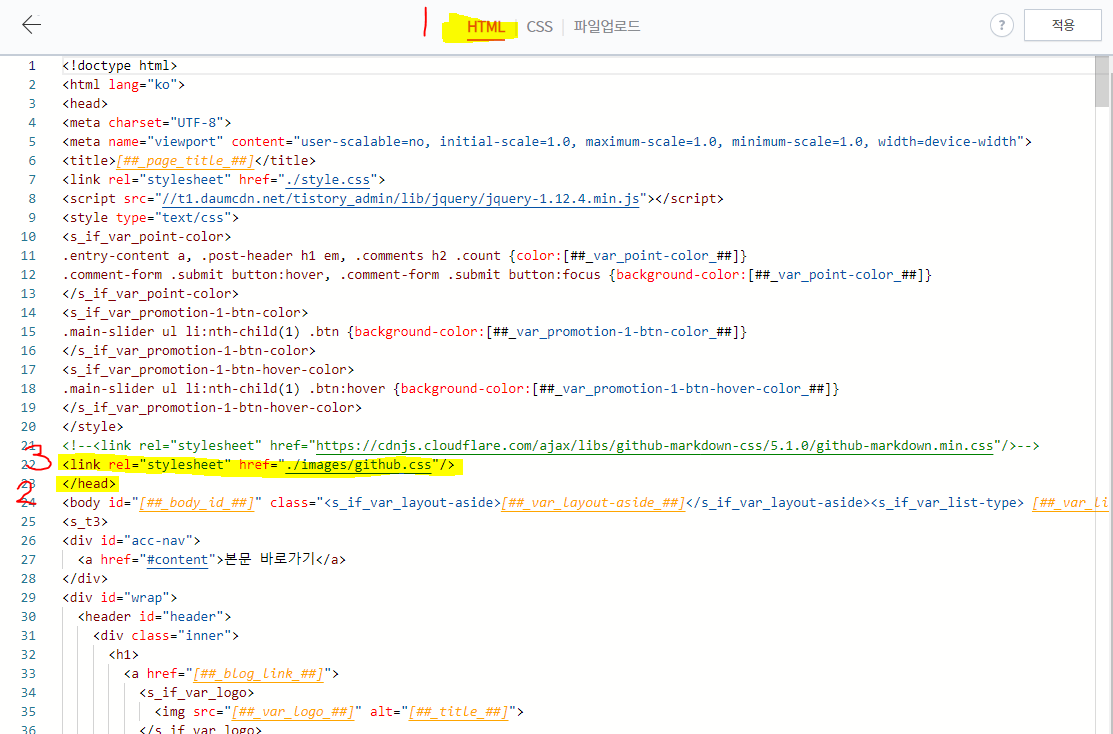Click the [##_var_logo_##] placeholder
The image size is (1113, 734).
[x=292, y=711]
